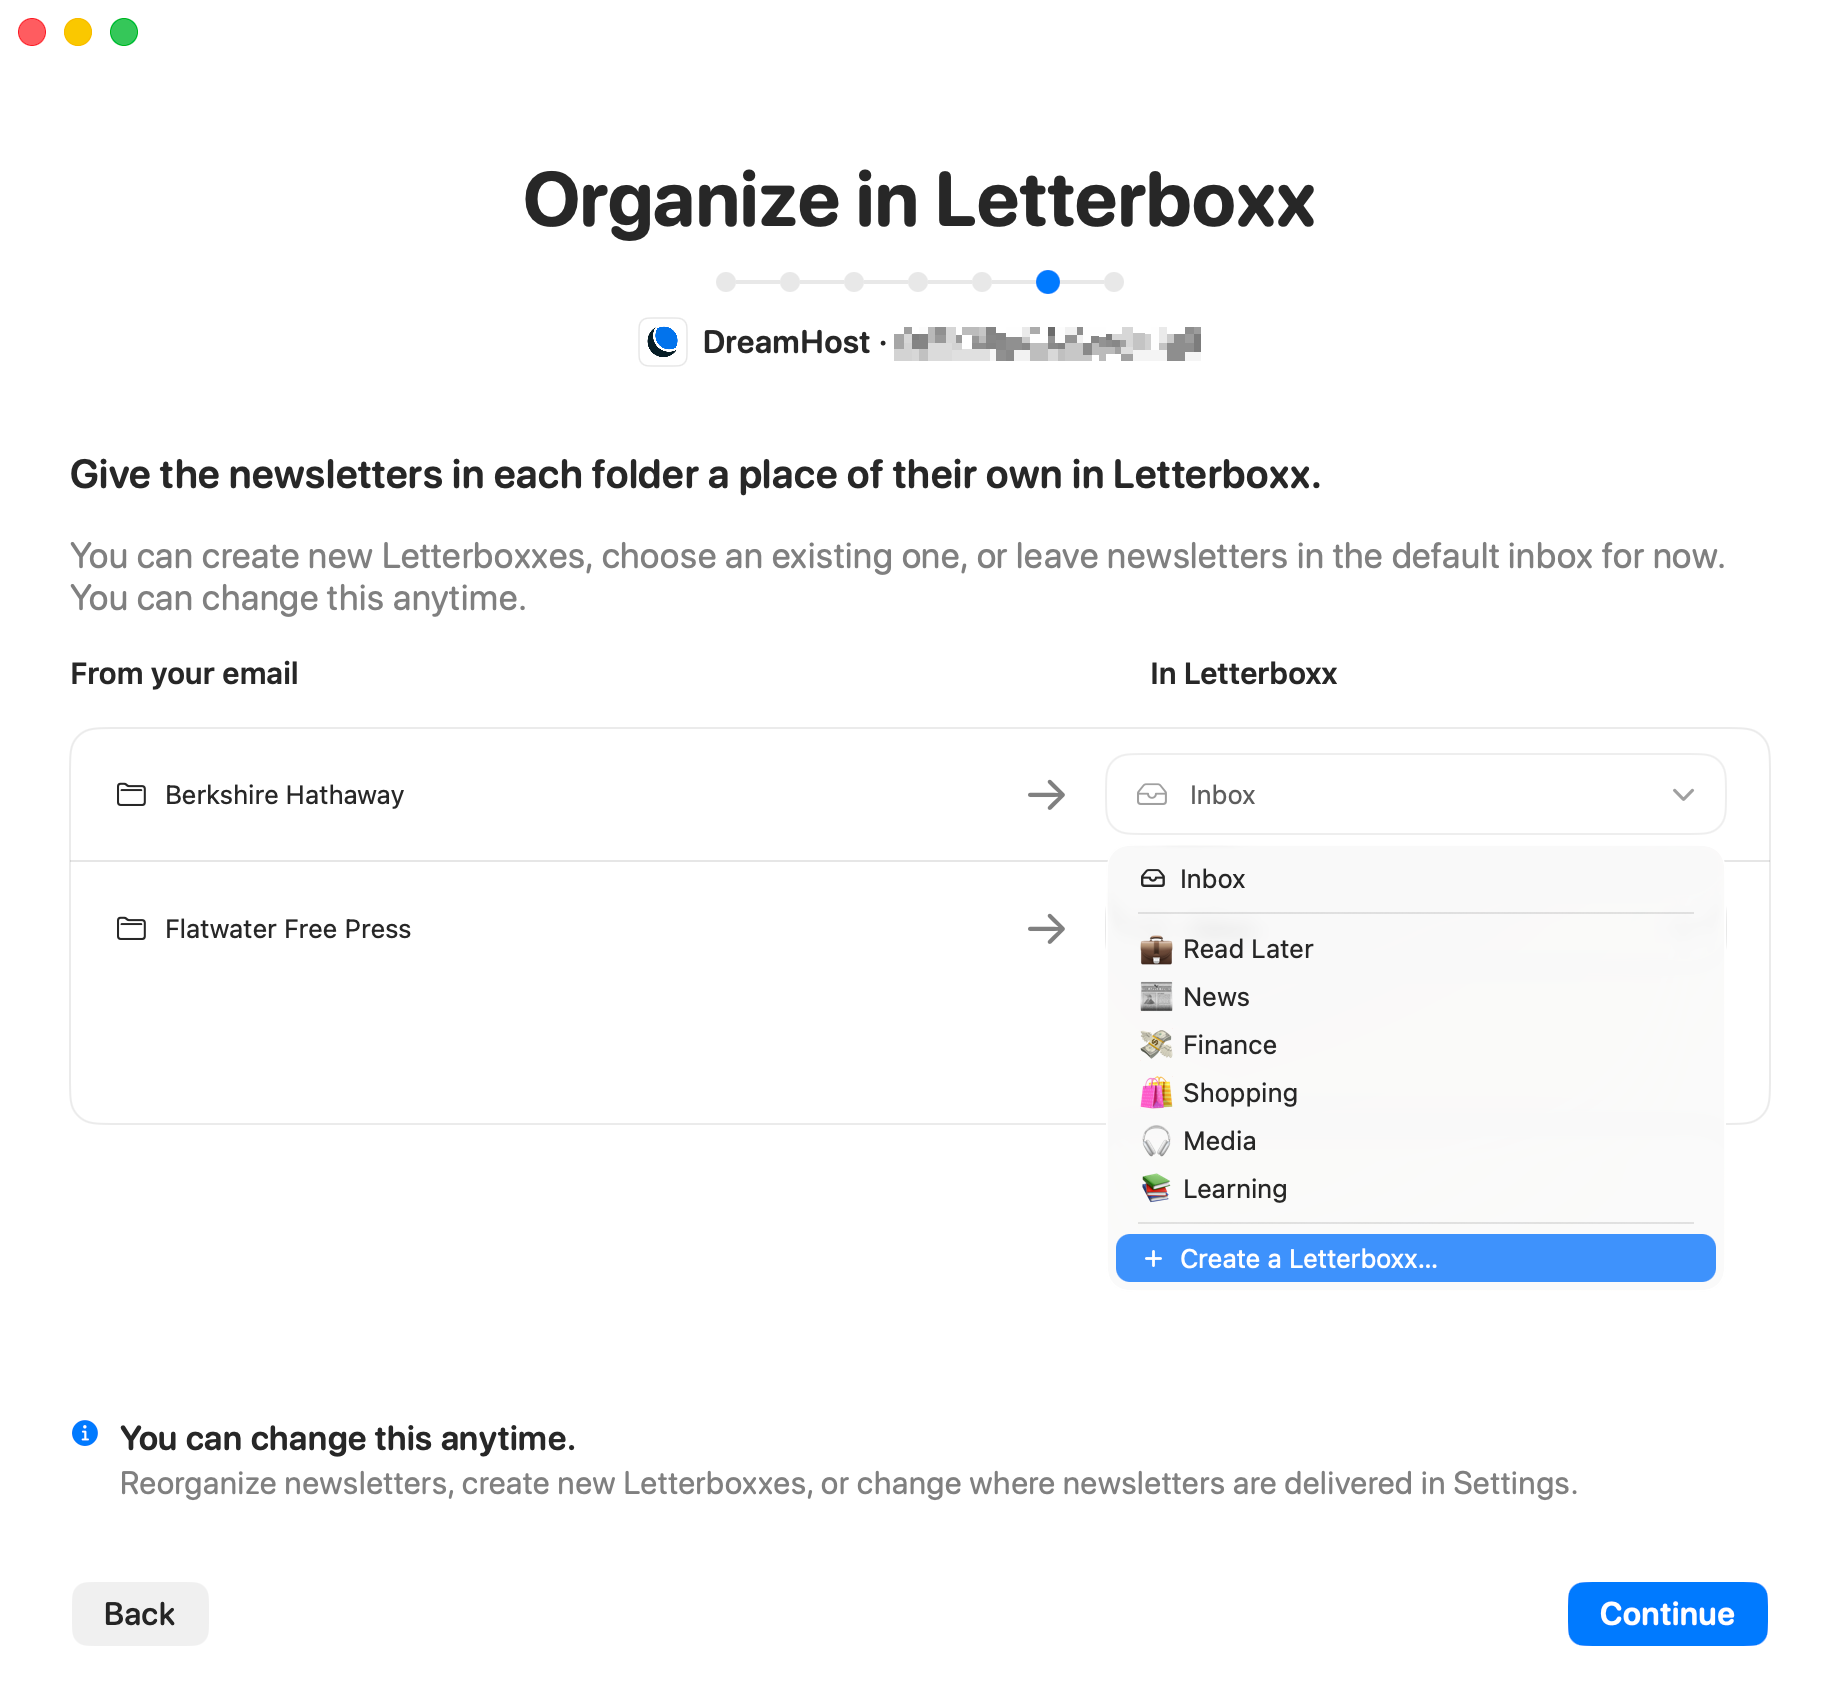
Task: Choose Inbox from the dropdown list
Action: 1415,879
